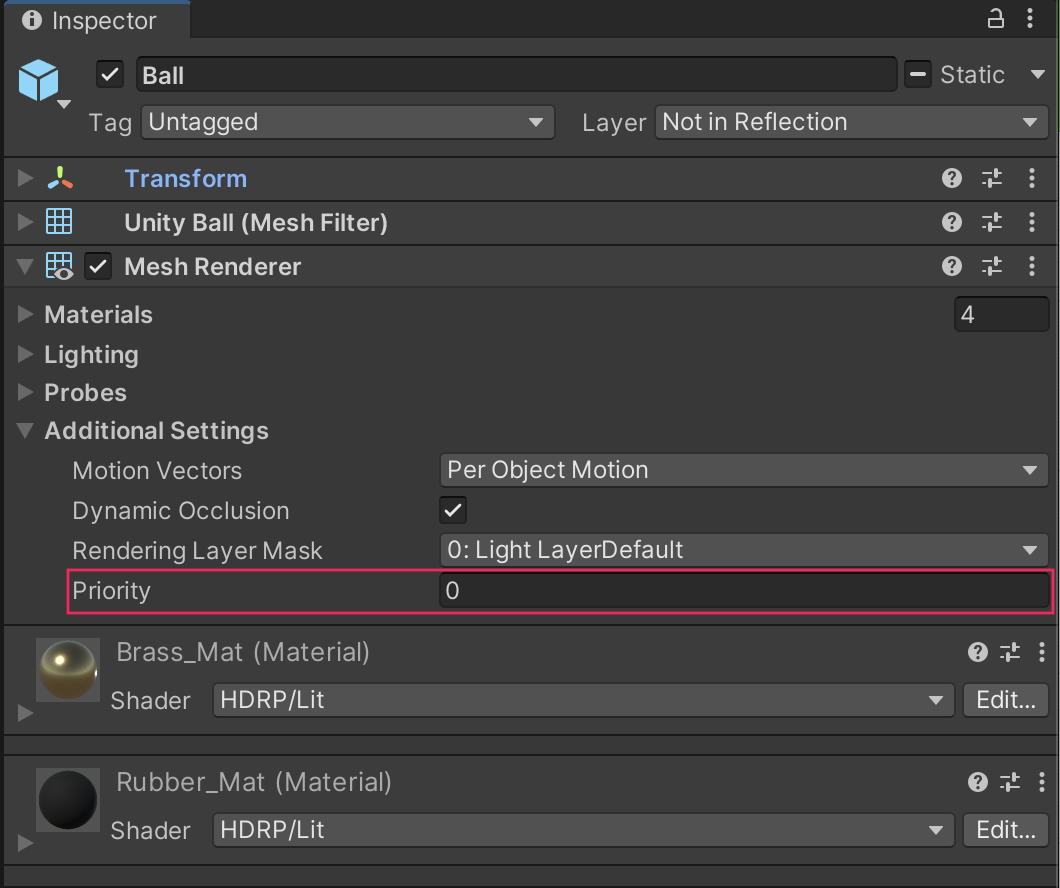Open the Tag dropdown showing Untagged
This screenshot has height=888, width=1060.
click(346, 122)
